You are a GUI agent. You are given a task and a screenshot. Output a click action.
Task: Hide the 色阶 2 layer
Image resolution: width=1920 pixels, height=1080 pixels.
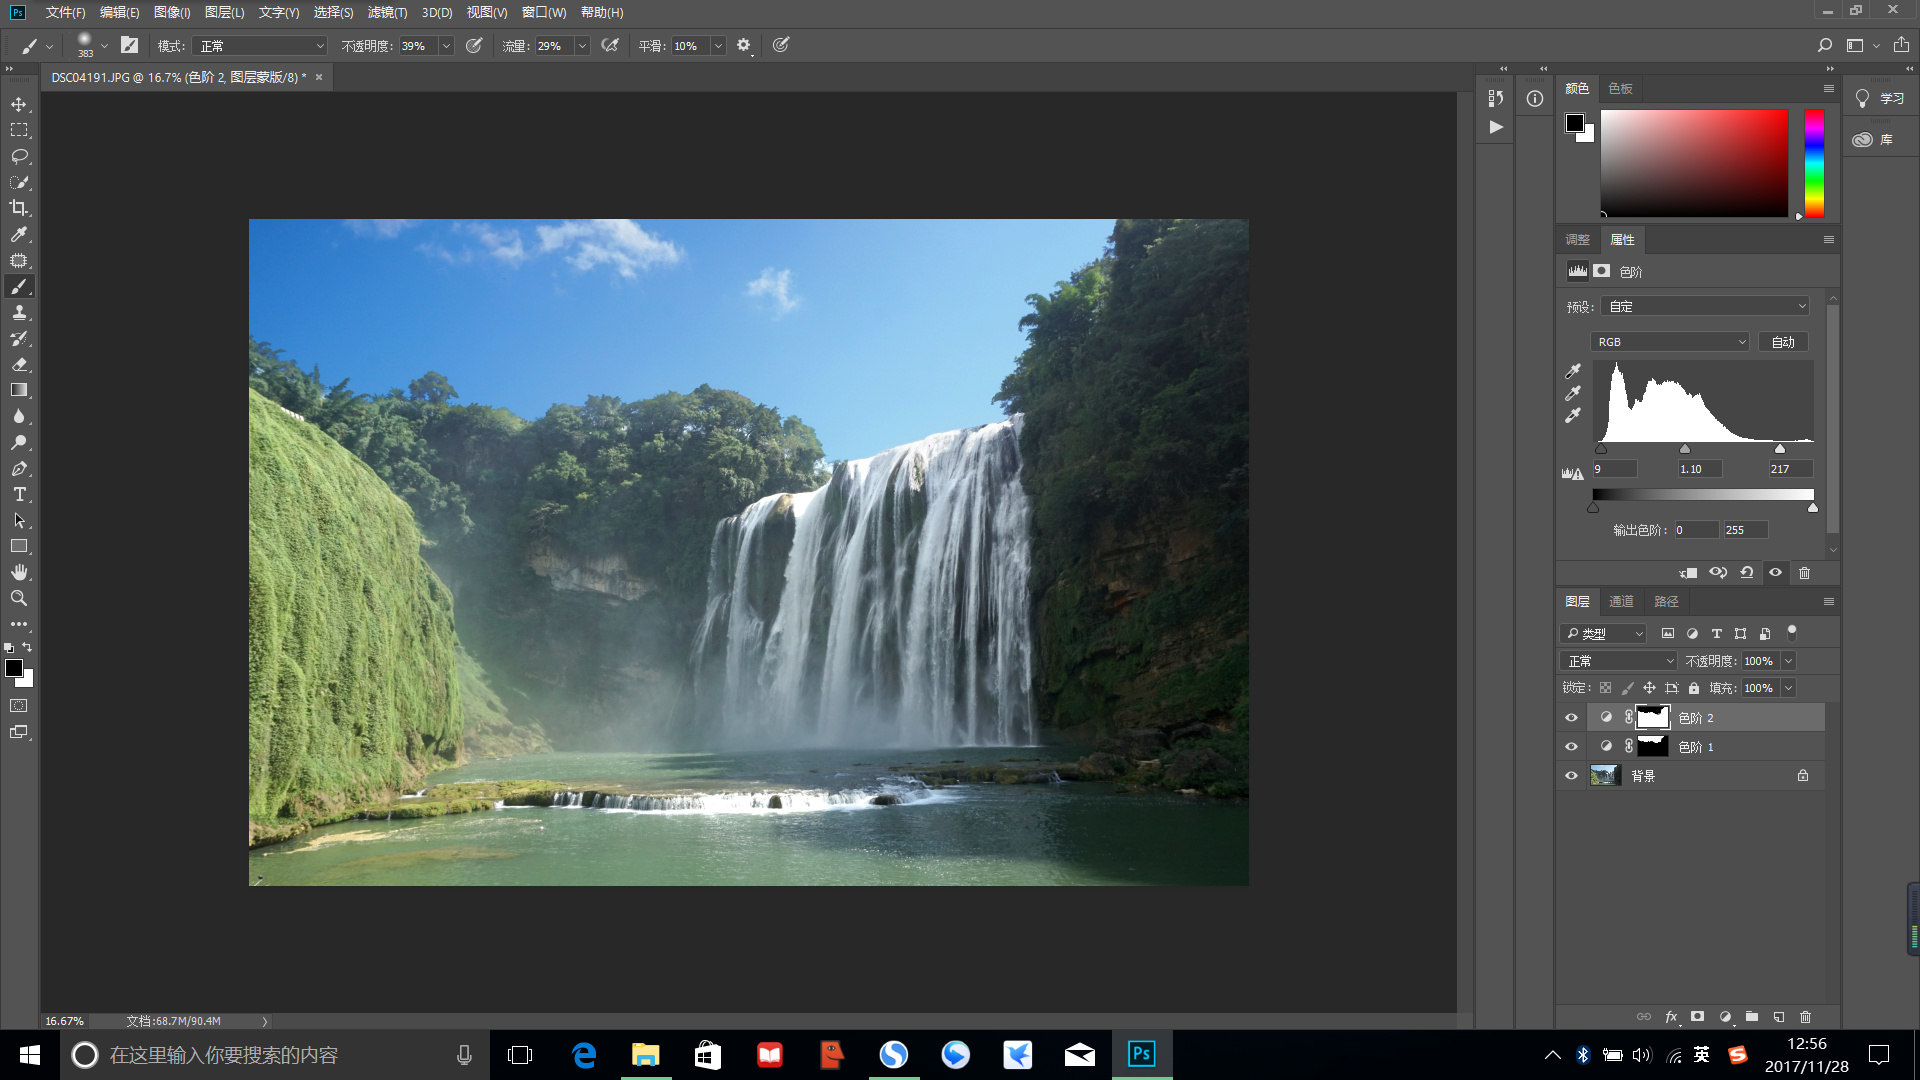coord(1571,718)
